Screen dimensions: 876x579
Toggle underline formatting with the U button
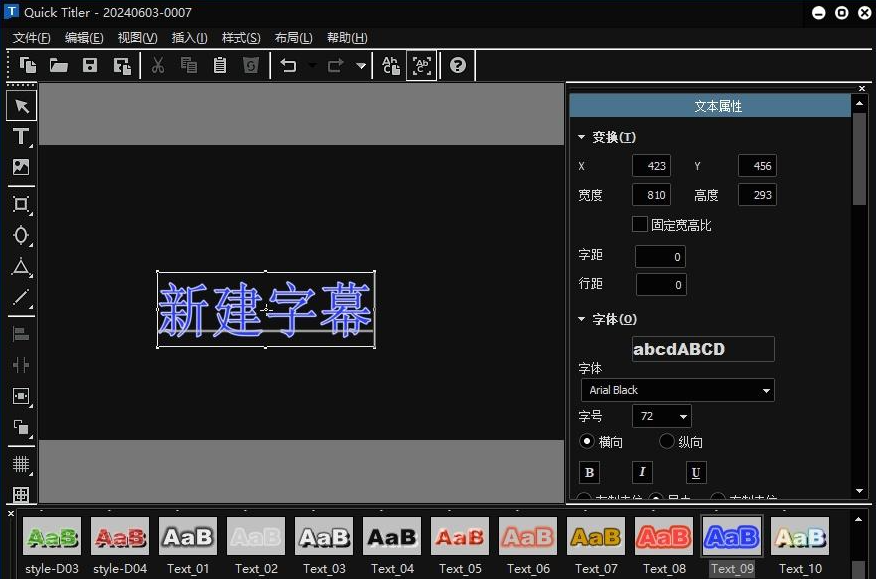point(695,472)
